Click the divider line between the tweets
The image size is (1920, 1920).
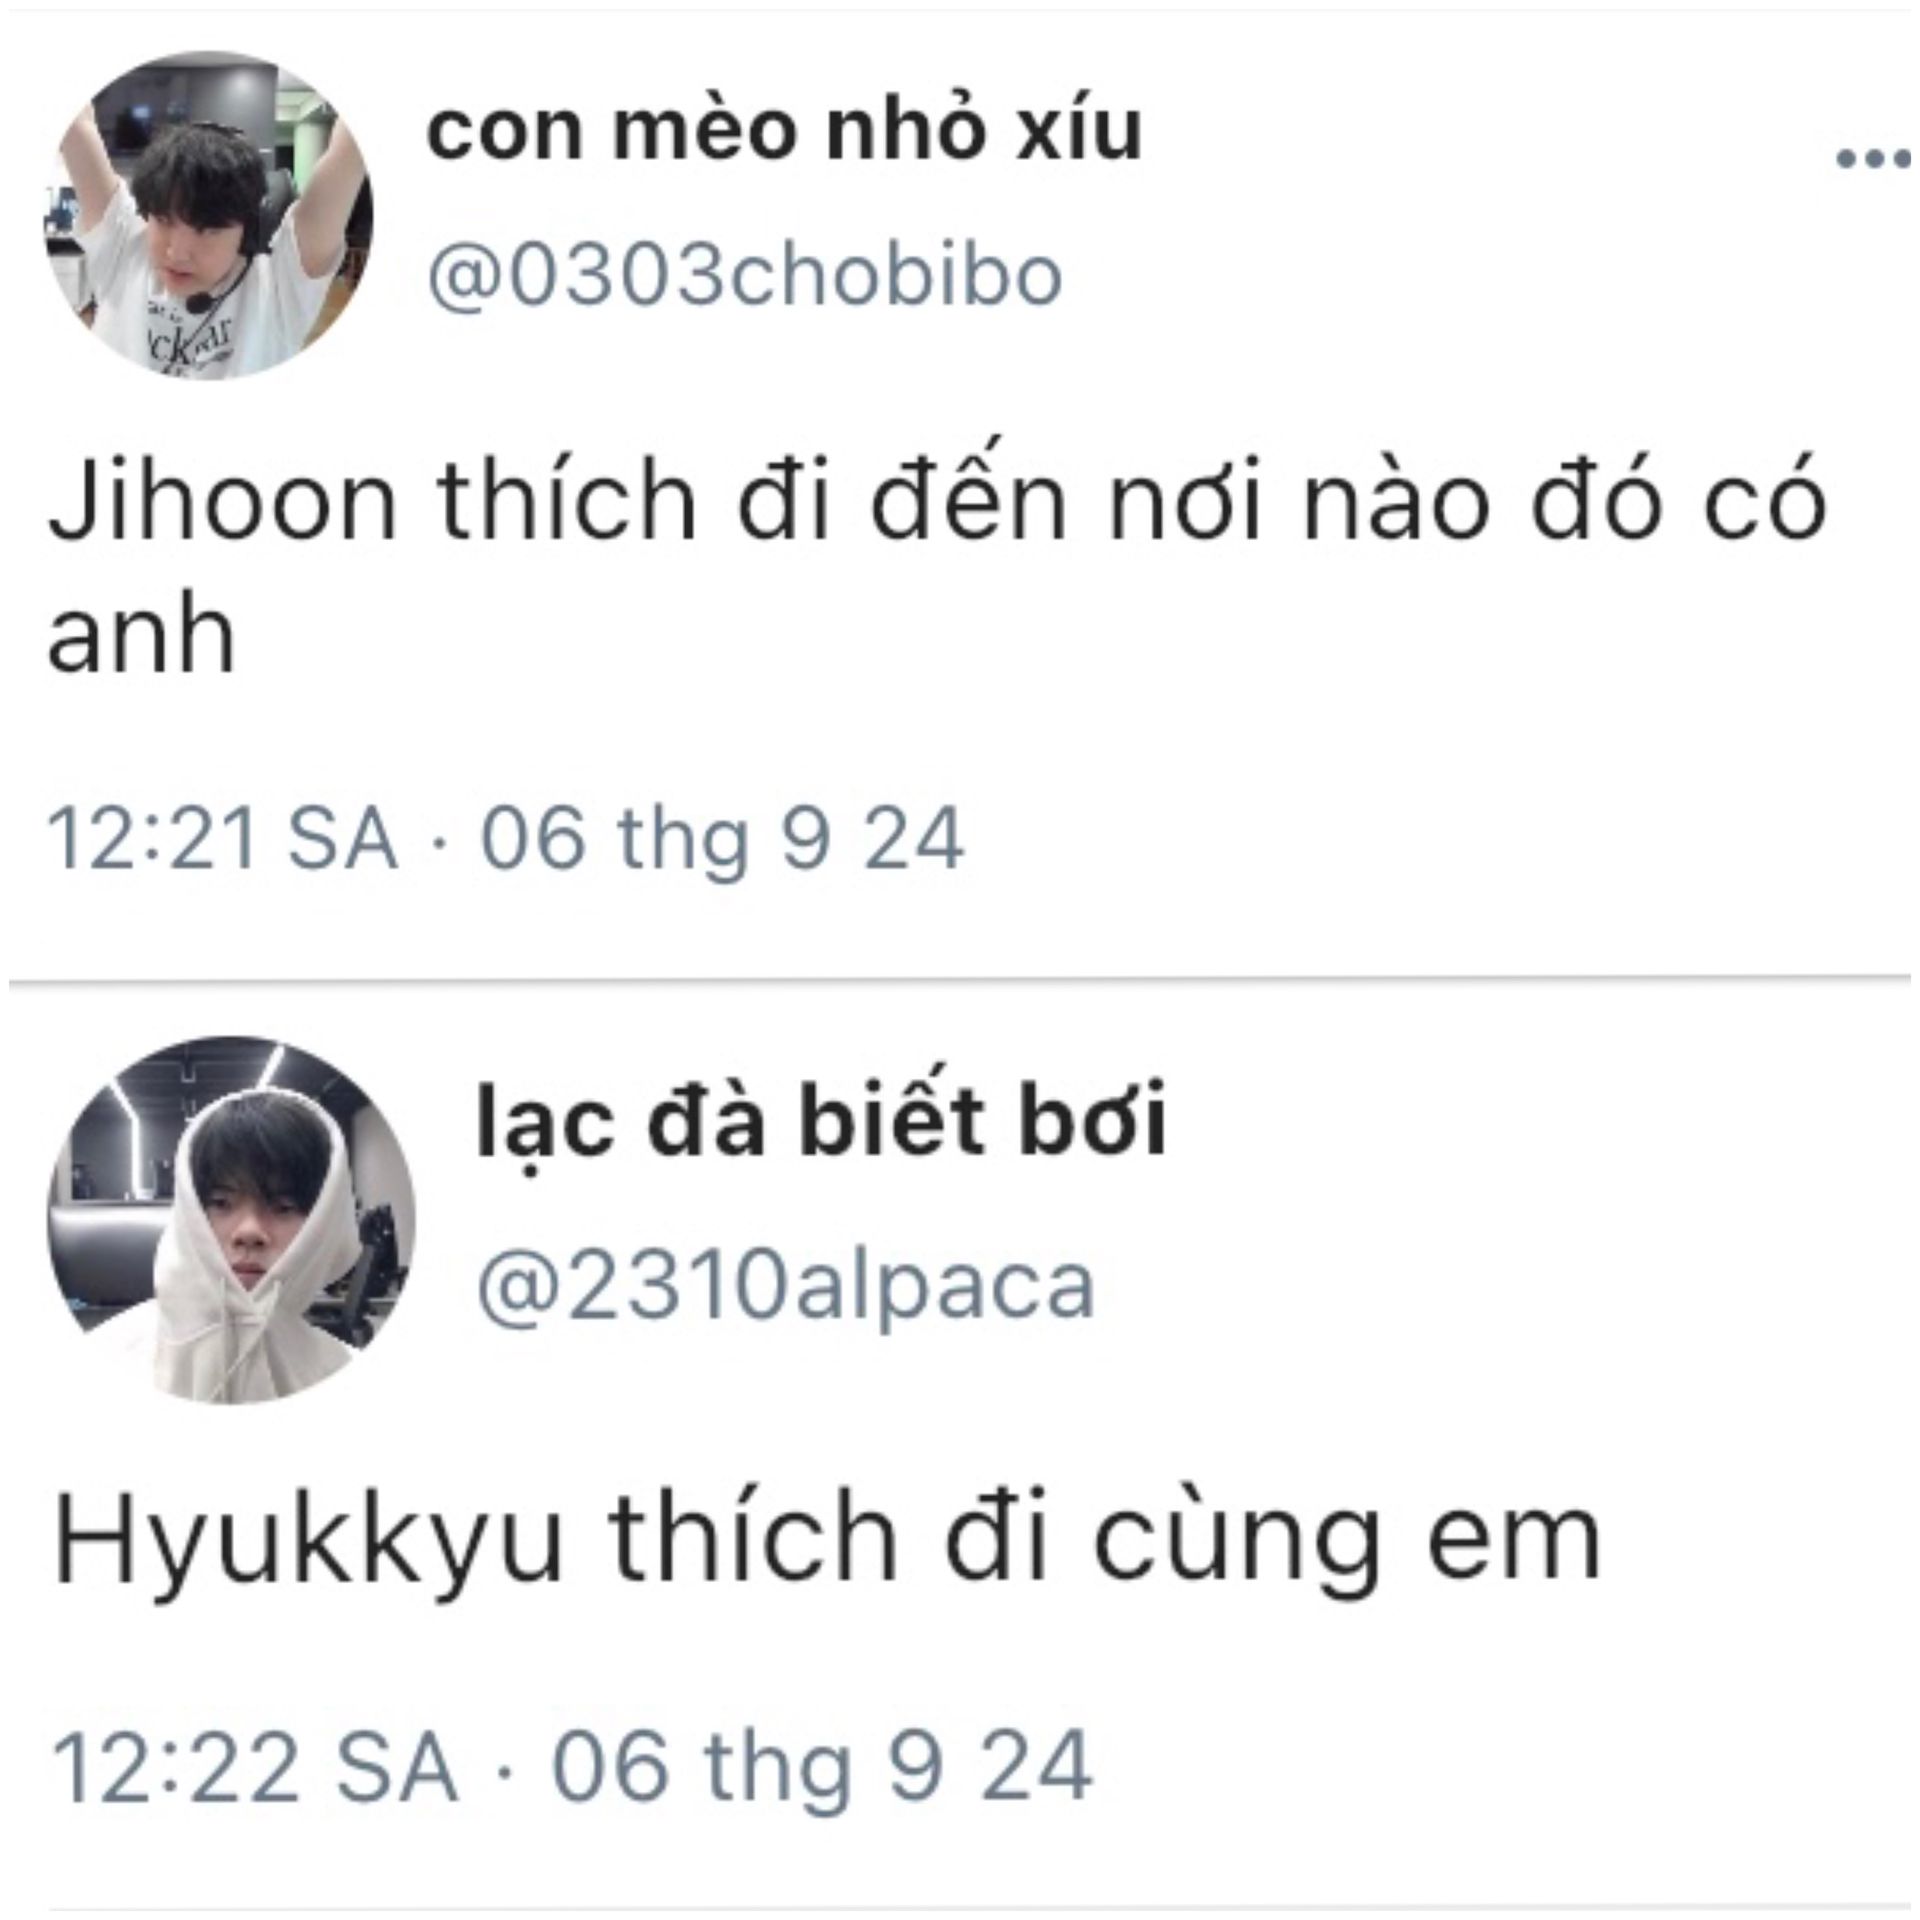(x=960, y=979)
